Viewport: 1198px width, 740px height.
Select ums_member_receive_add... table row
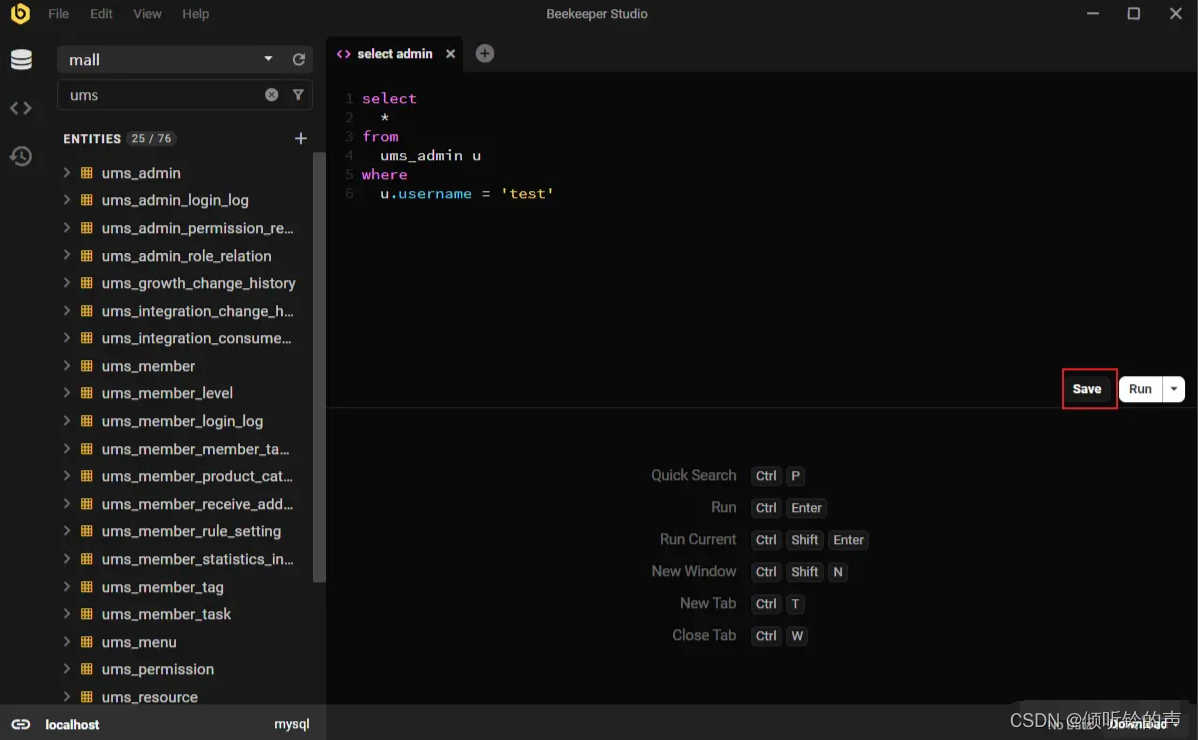[186, 504]
